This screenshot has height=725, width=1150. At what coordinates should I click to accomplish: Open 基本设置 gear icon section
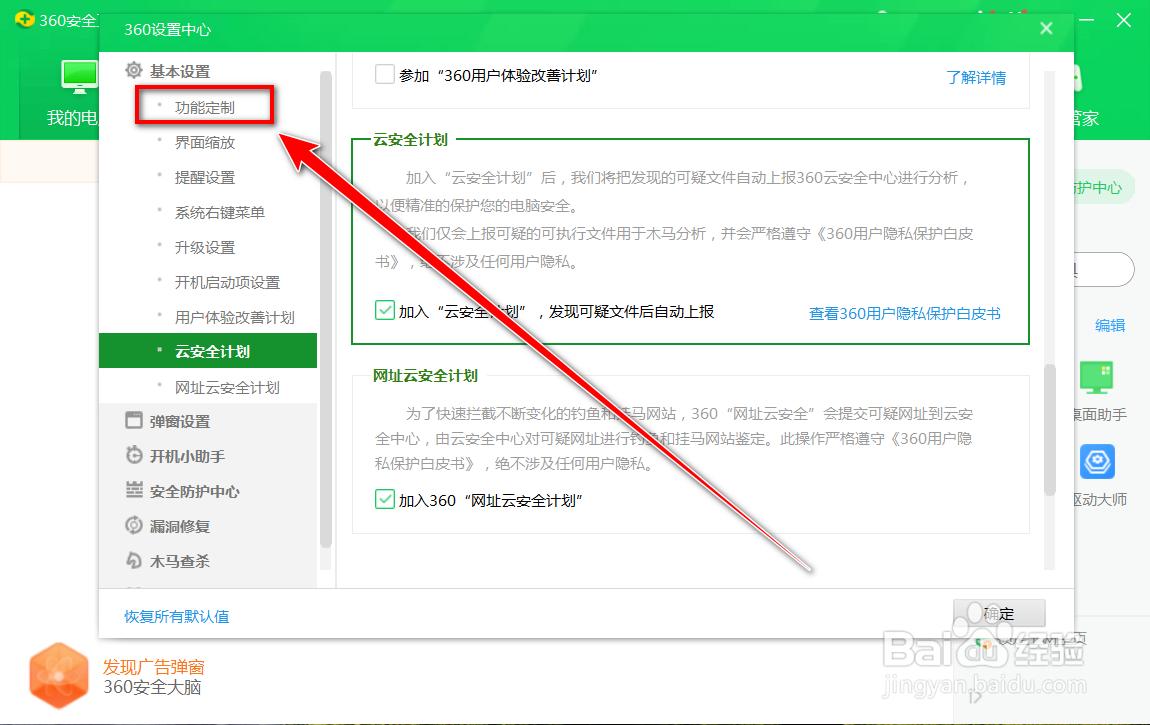(x=133, y=70)
